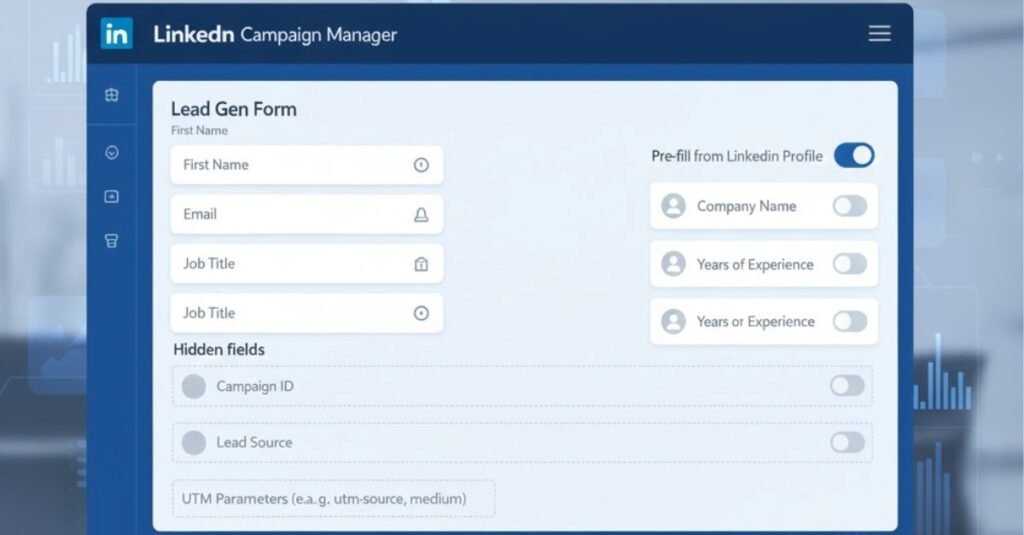The width and height of the screenshot is (1024, 535).
Task: Click the LinkedIn logo icon
Action: coord(116,34)
